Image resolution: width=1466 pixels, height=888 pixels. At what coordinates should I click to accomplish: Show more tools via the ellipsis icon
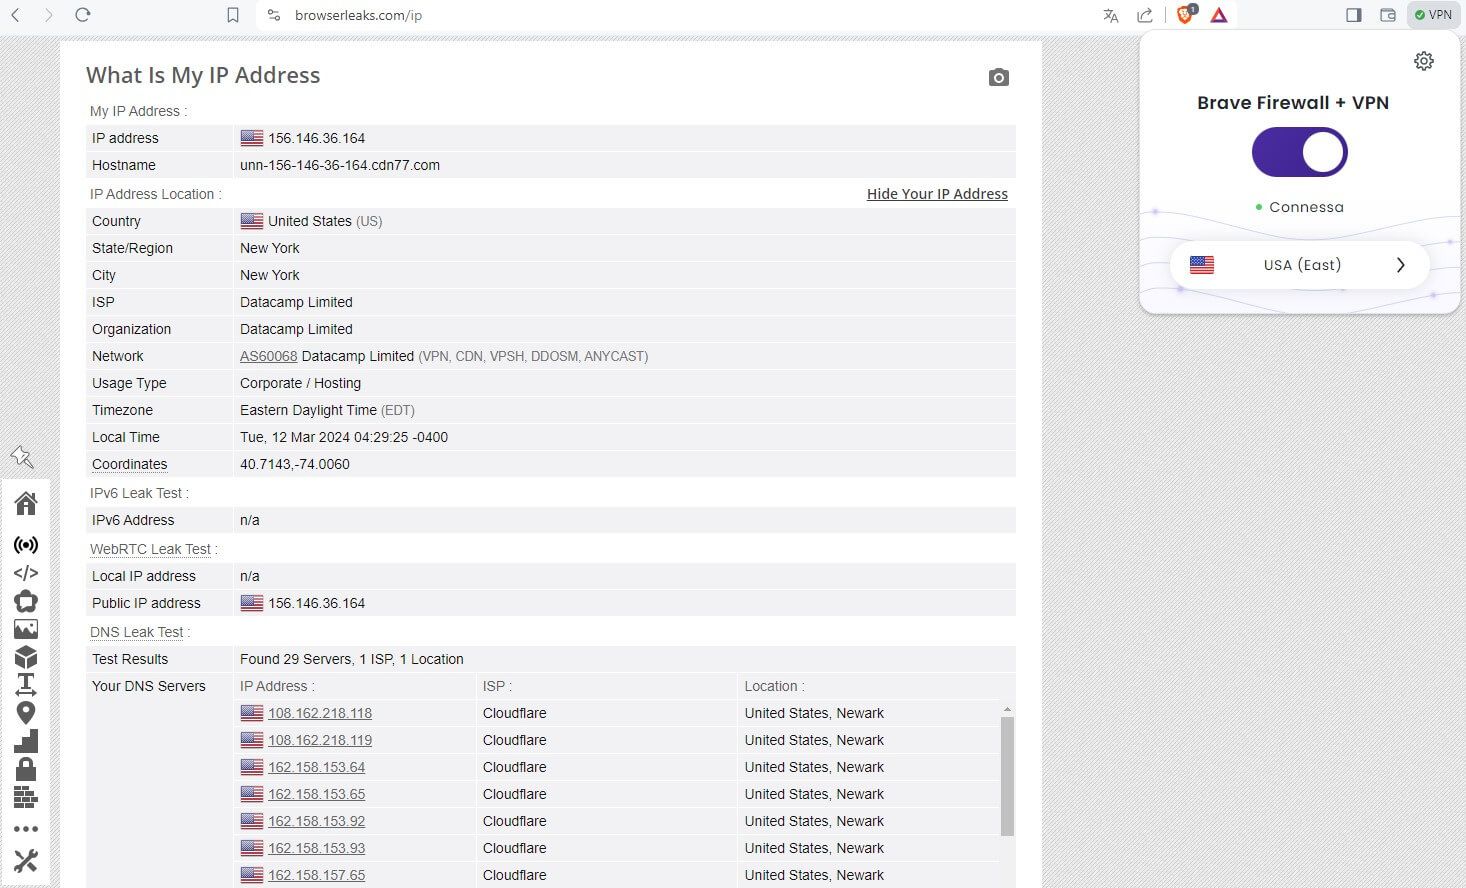pyautogui.click(x=26, y=829)
